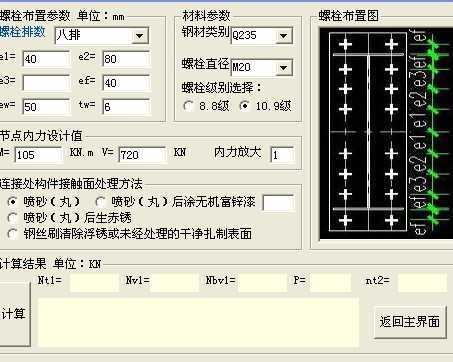Screen dimensions: 453x362
Task: Expand the 钢材类别 dropdown showing Q235
Action: pos(262,35)
